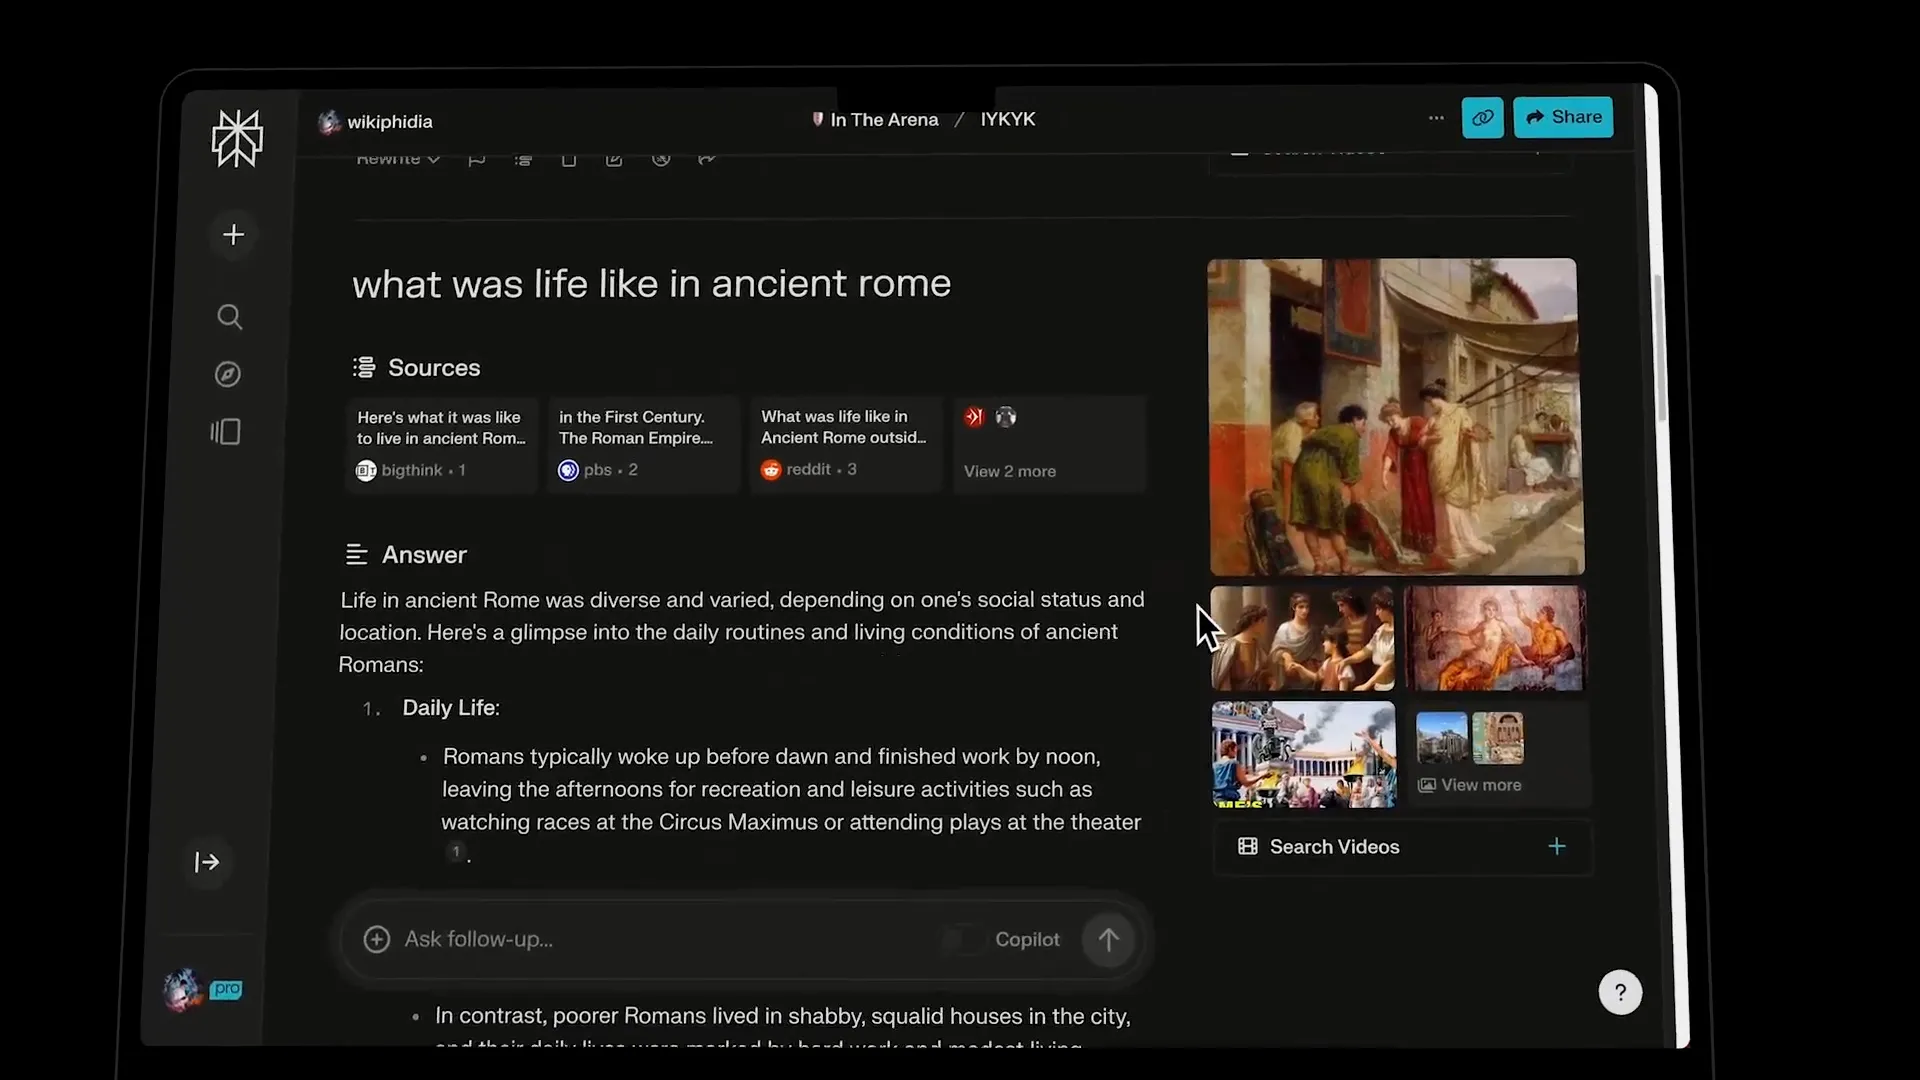Open the thumbnail of Romans gathered around a table
Viewport: 1920px width, 1080px height.
1302,638
